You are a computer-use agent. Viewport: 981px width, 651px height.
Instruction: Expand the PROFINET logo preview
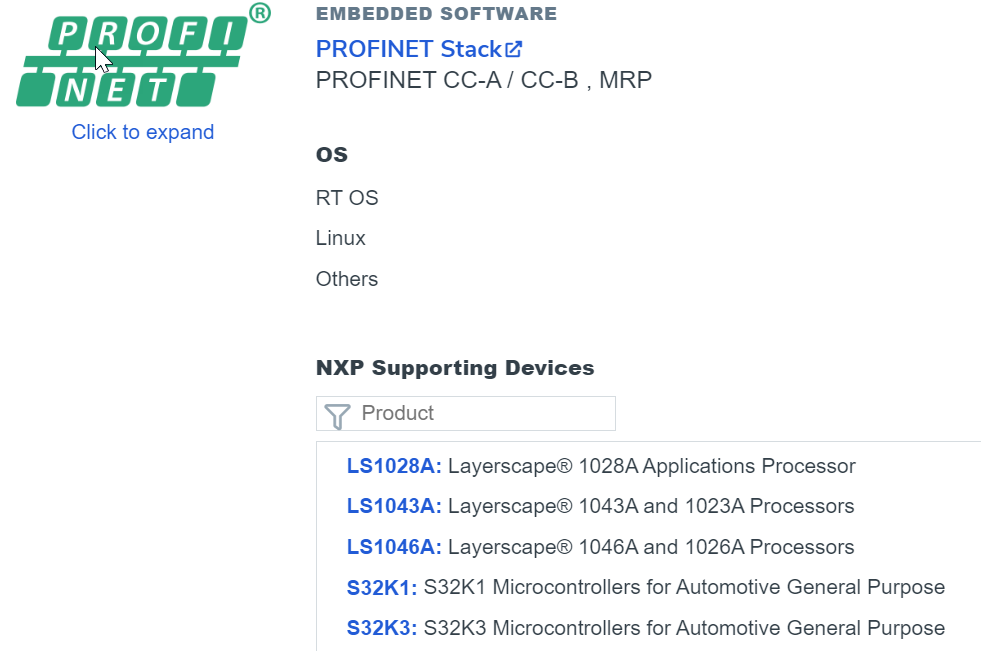142,131
